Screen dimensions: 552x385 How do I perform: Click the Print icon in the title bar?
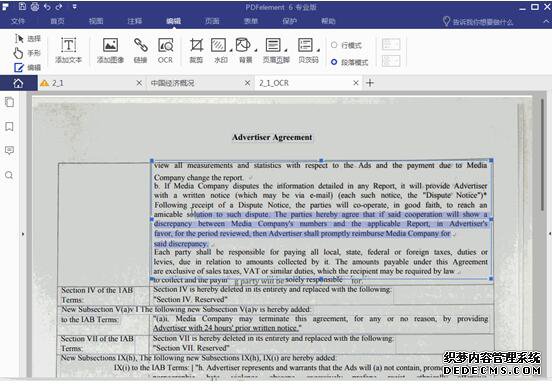click(x=34, y=6)
